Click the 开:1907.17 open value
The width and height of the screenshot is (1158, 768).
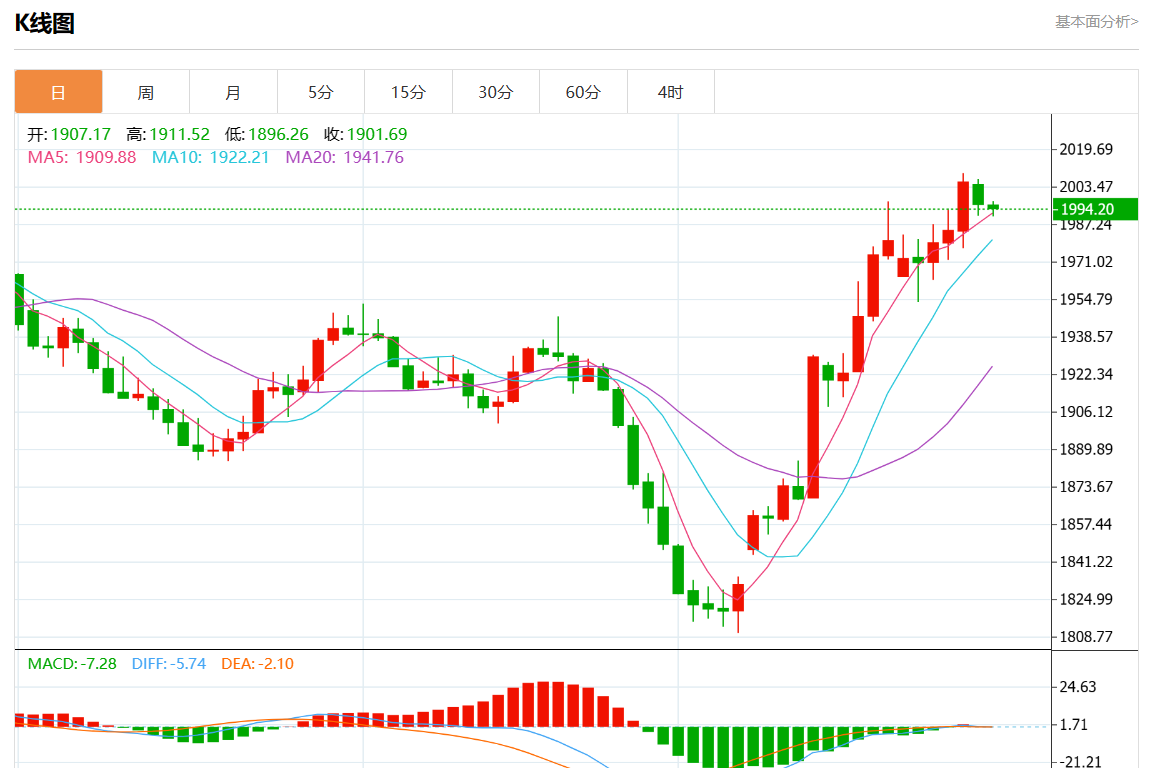(x=69, y=134)
